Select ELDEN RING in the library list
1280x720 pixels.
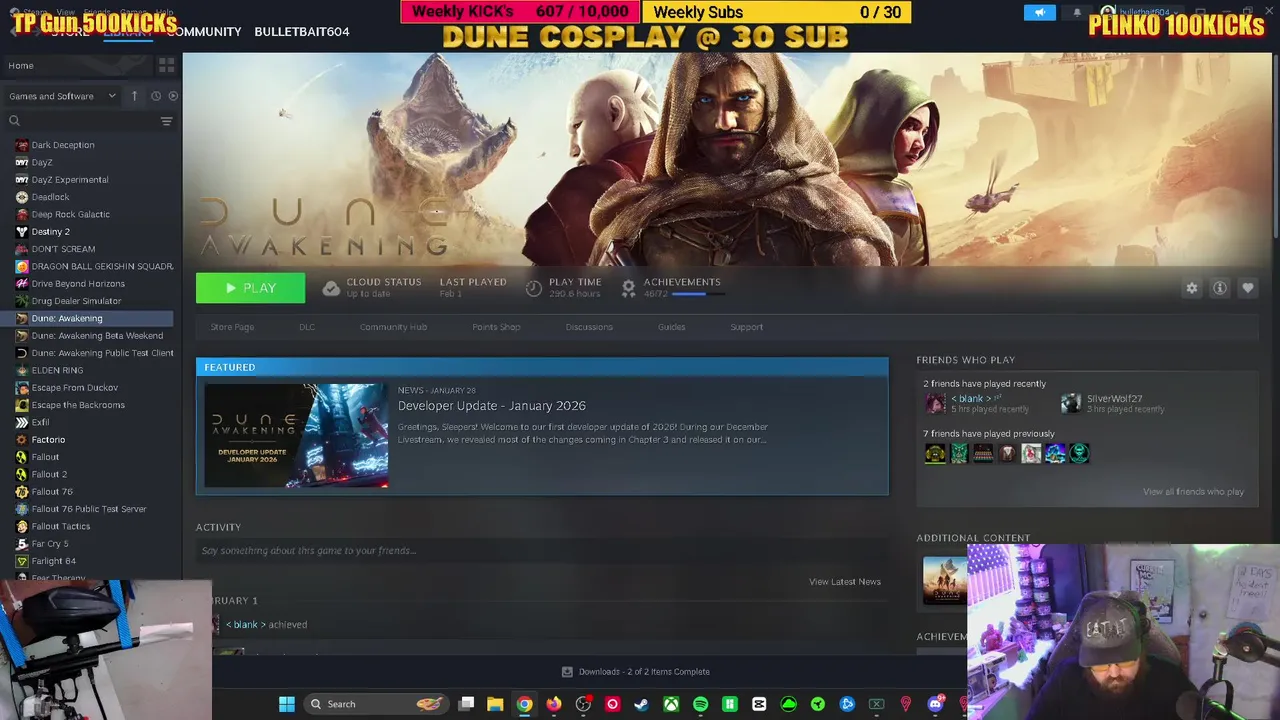[x=57, y=370]
